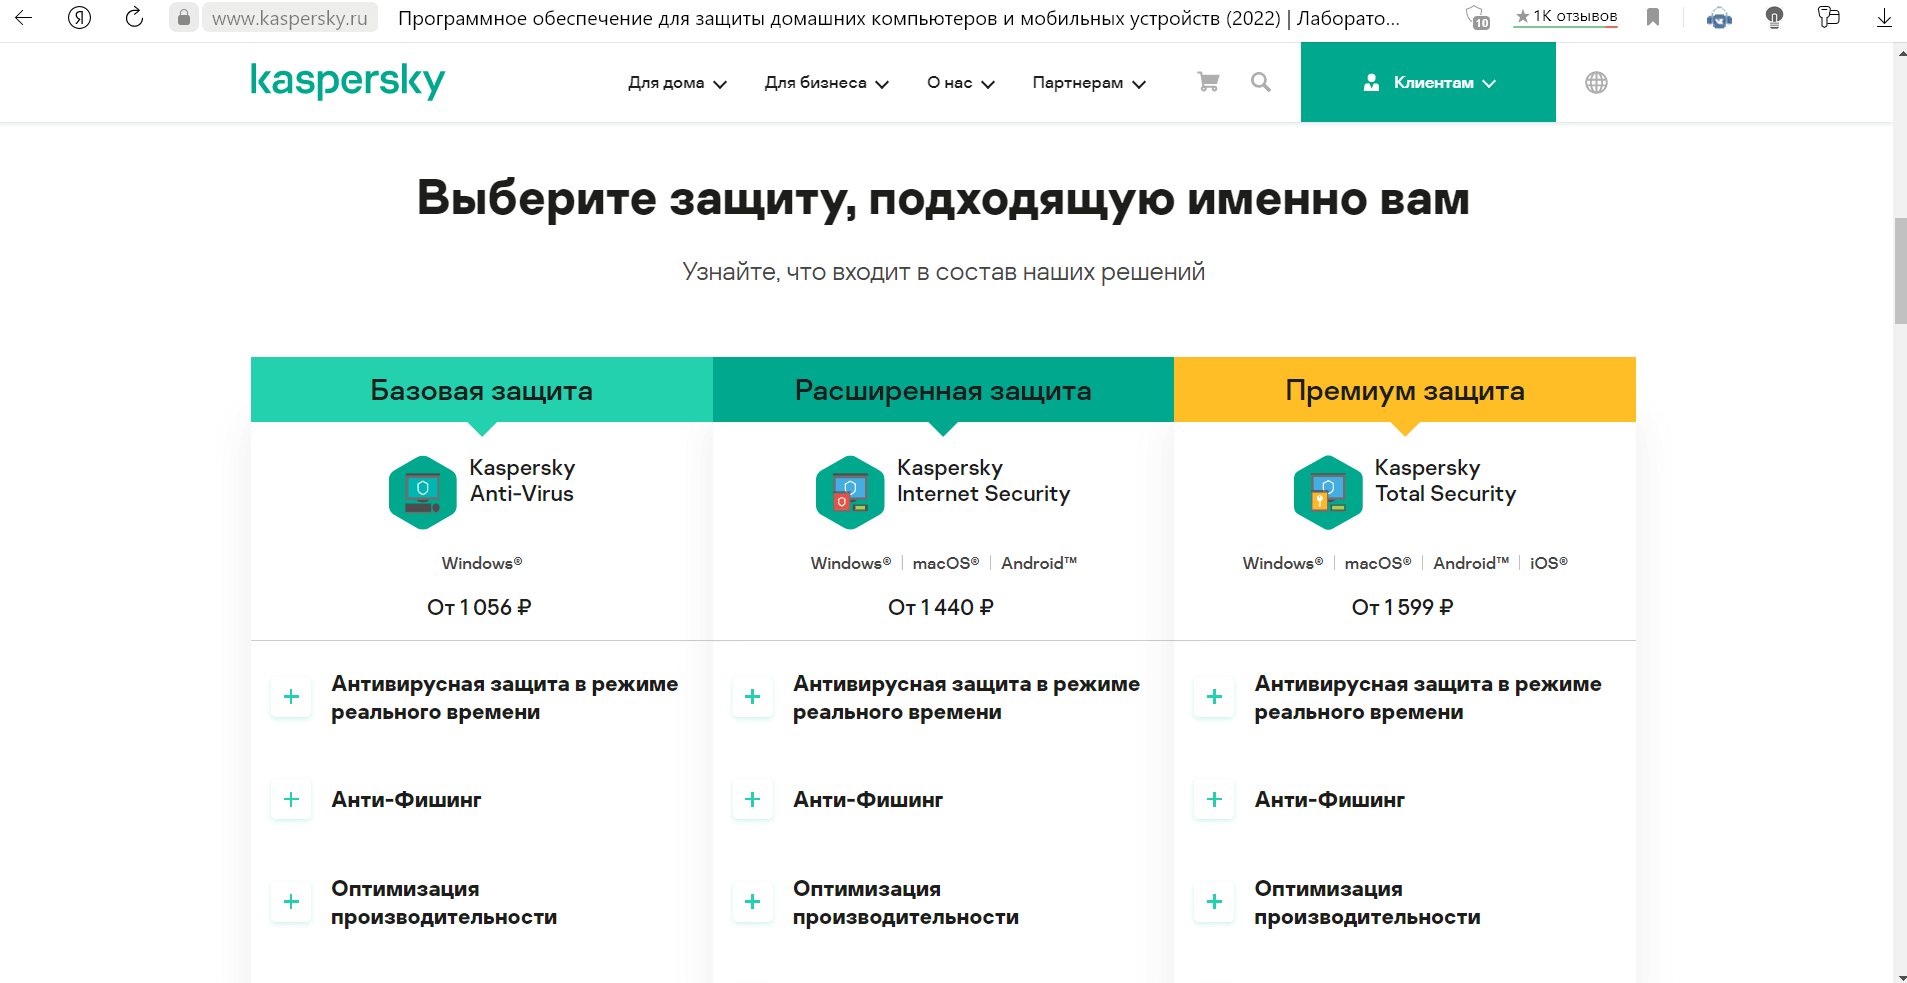This screenshot has height=983, width=1907.
Task: Click the price От 1 599 ₽
Action: coord(1403,607)
